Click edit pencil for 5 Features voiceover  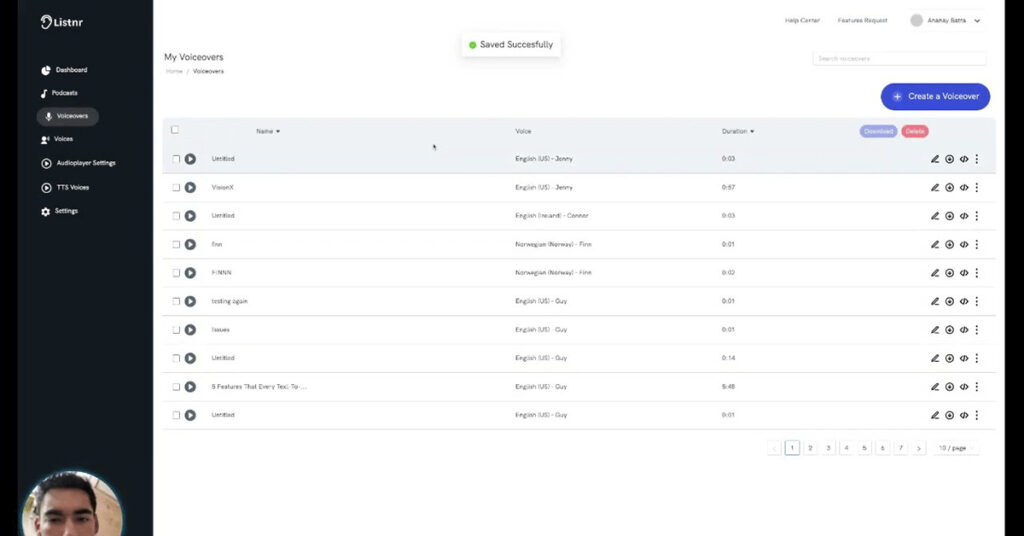point(935,386)
